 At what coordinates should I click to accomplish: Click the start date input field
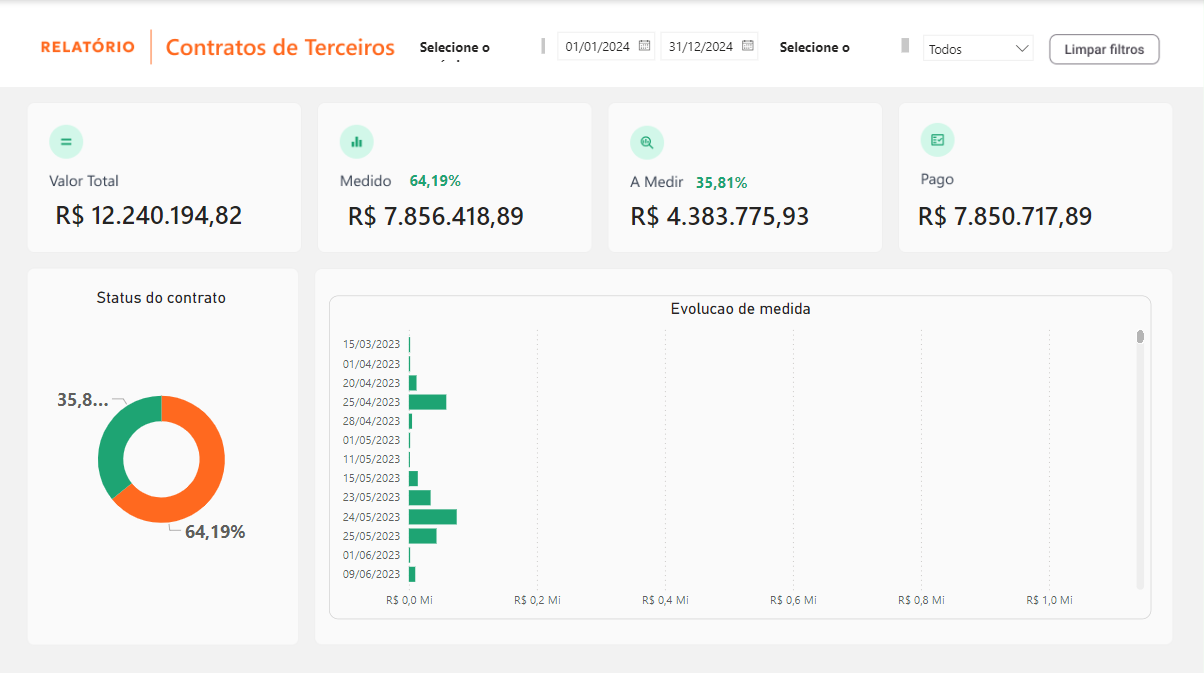tap(598, 45)
